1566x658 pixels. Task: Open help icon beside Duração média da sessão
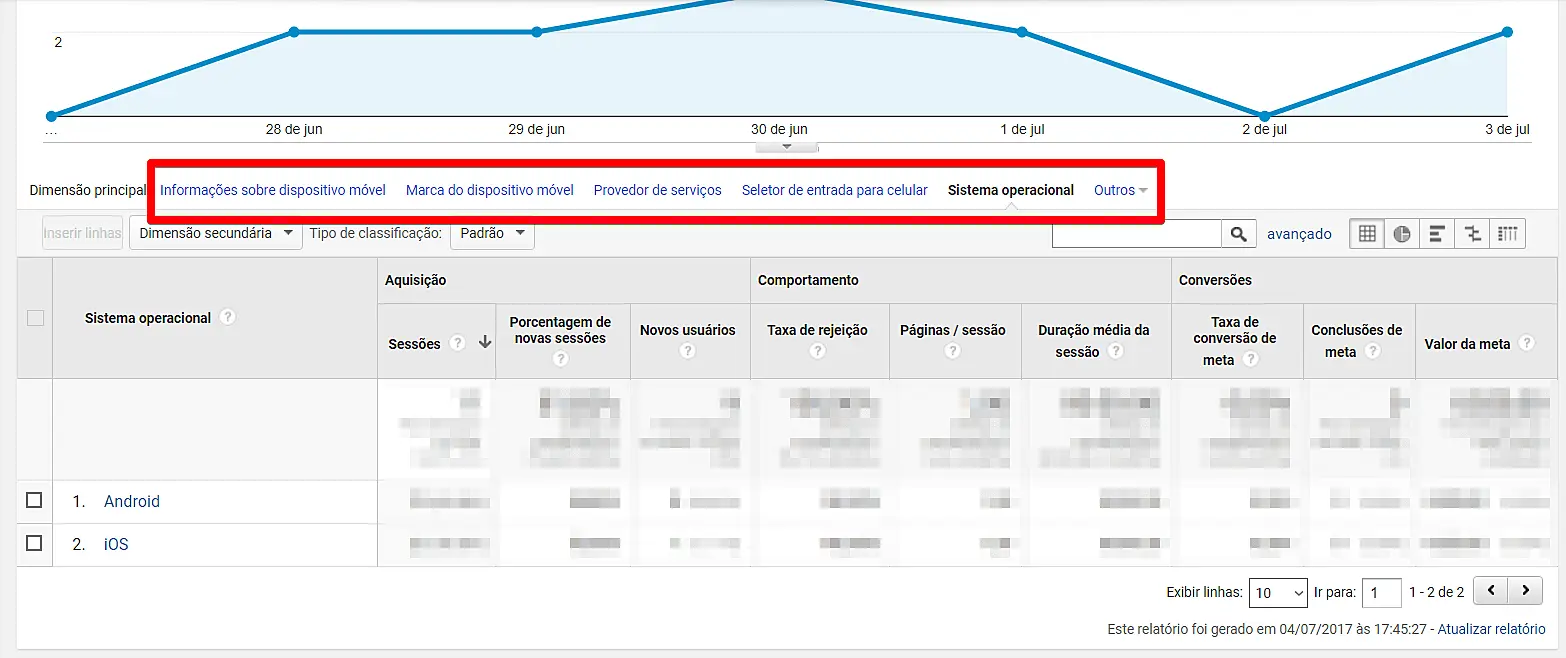[x=1116, y=351]
